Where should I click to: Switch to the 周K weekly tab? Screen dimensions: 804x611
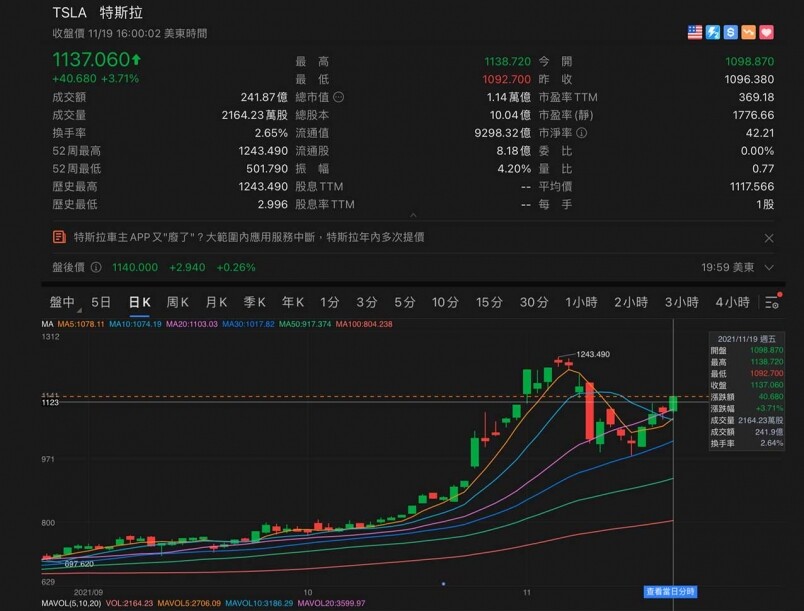click(177, 302)
